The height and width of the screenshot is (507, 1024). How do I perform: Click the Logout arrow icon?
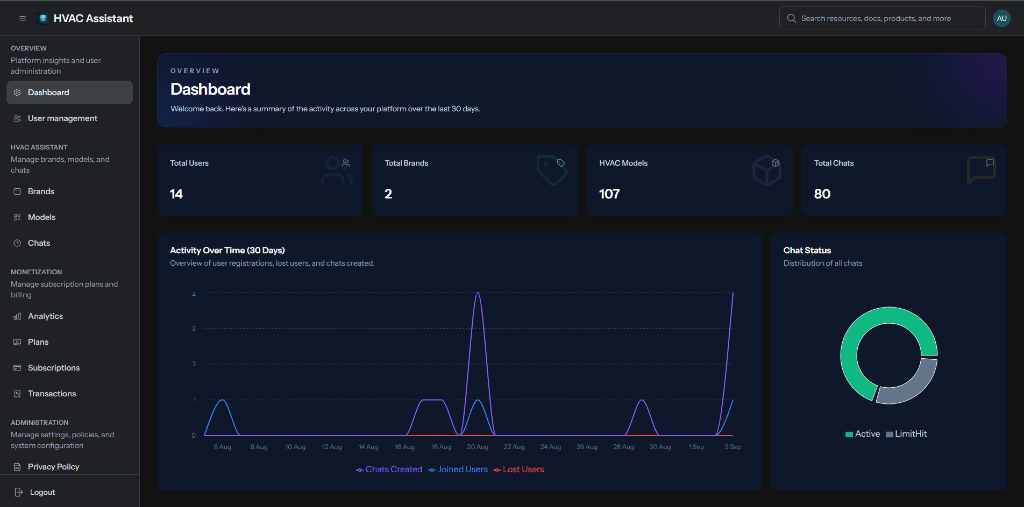18,492
